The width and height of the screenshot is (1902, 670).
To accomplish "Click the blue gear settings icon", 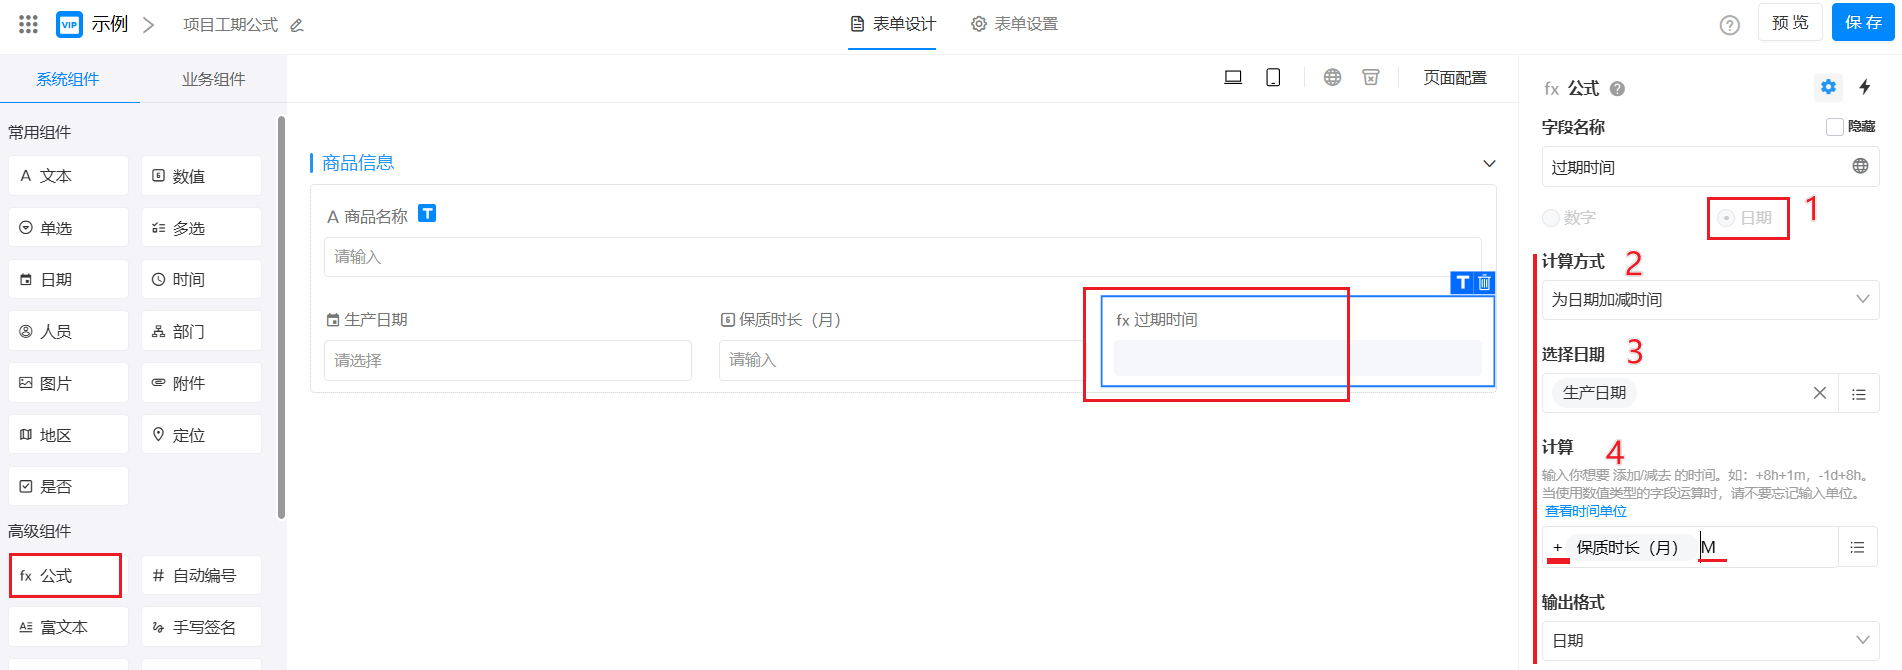I will pyautogui.click(x=1828, y=87).
